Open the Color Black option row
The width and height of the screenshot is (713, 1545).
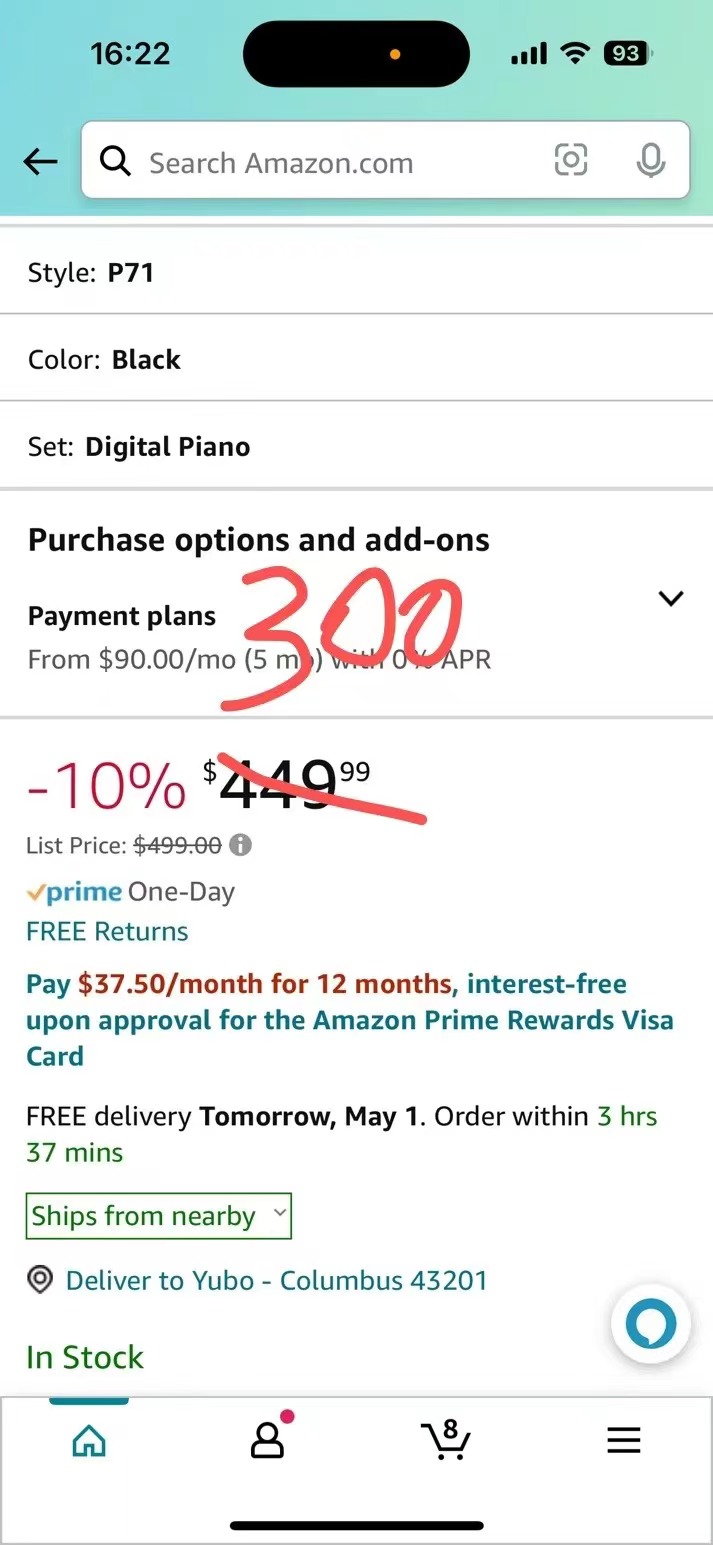[356, 359]
